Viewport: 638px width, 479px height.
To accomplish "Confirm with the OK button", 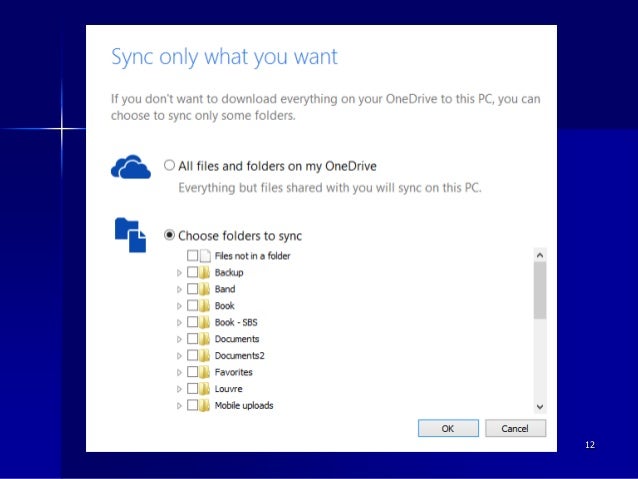I will (x=448, y=429).
